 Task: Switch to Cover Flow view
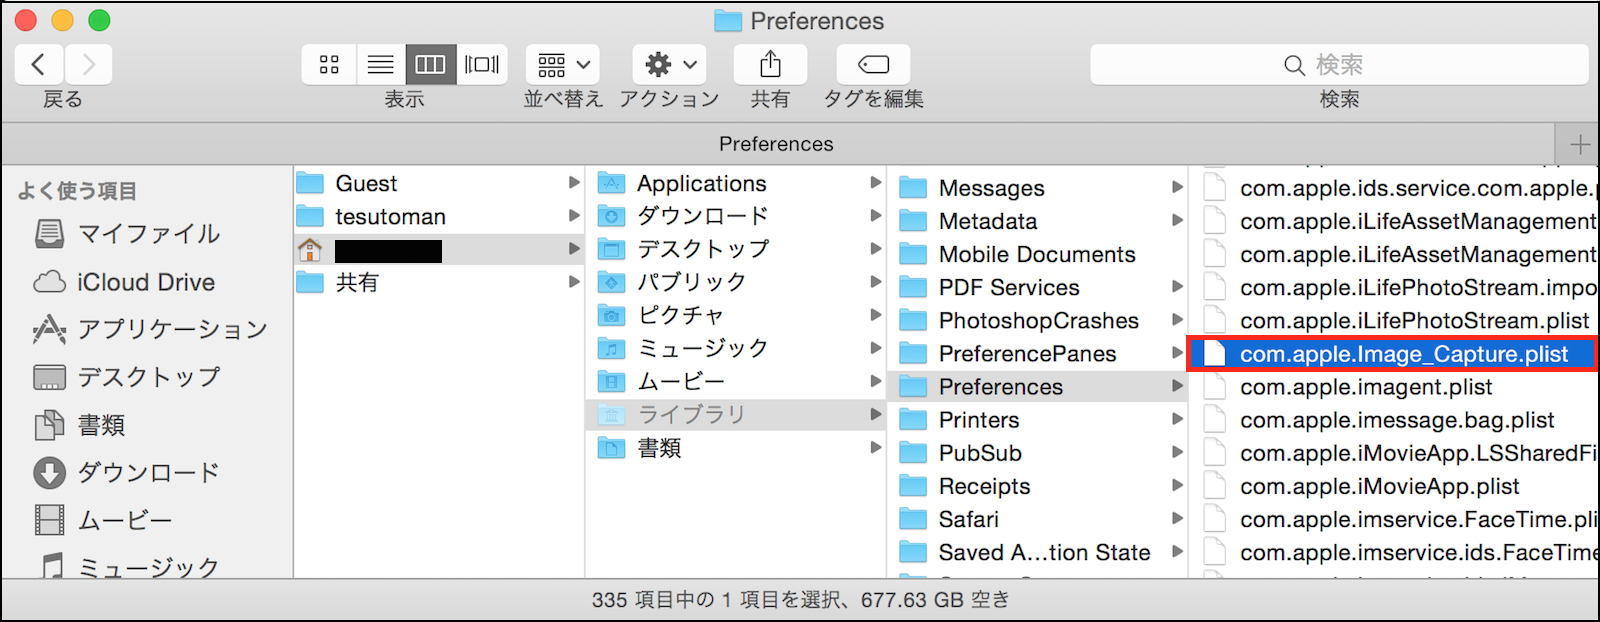[x=482, y=65]
